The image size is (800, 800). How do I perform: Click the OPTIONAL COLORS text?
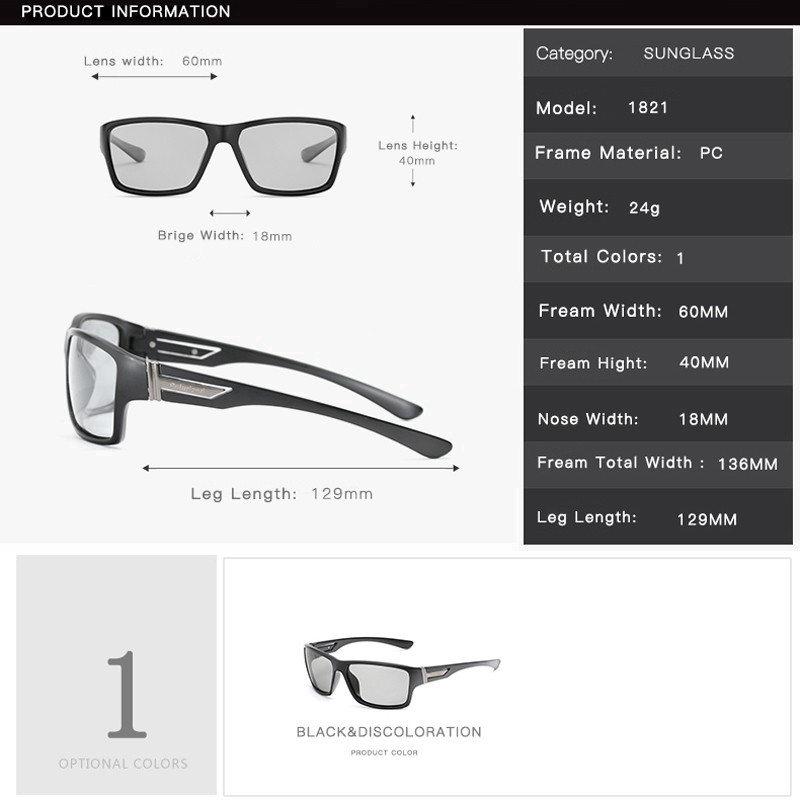click(123, 763)
